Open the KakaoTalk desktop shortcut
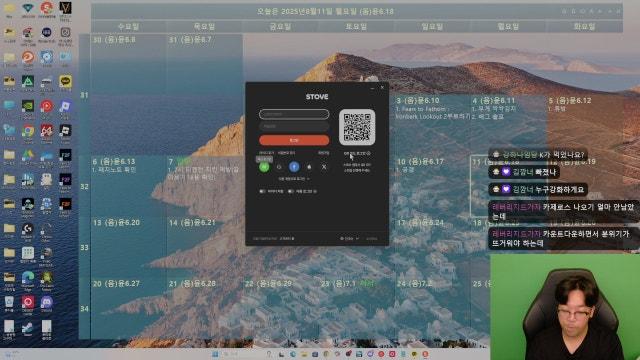 click(x=65, y=82)
